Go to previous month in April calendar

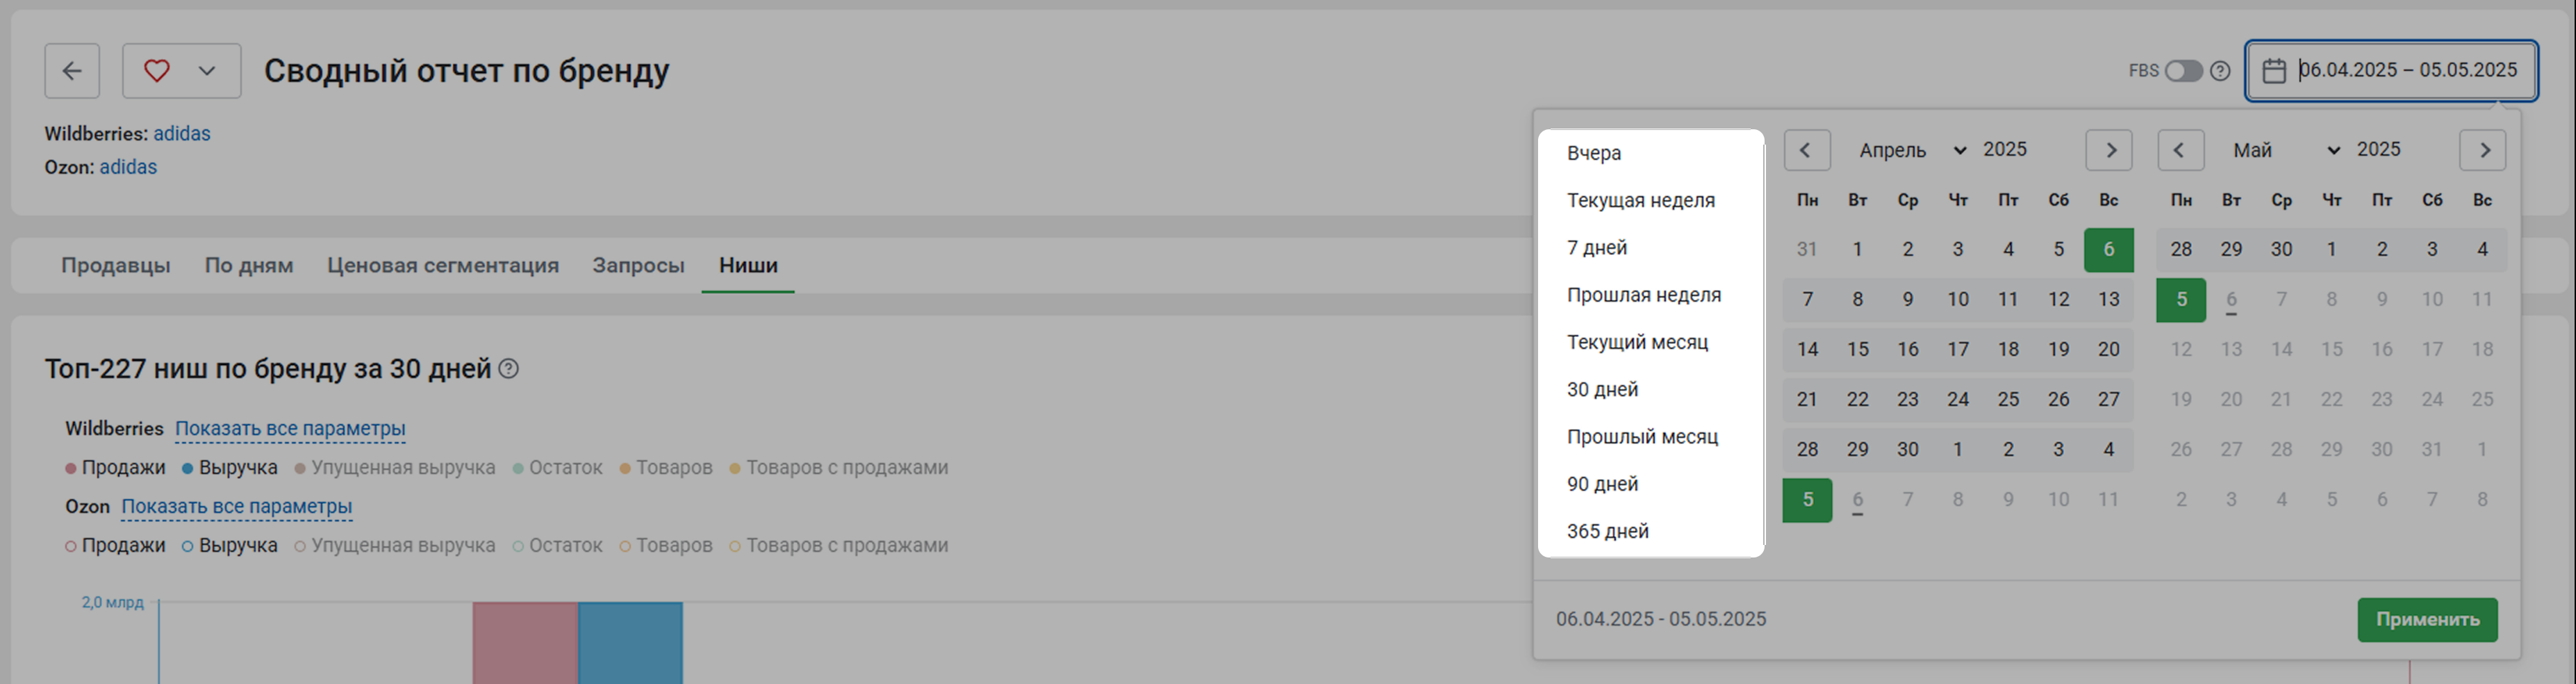coord(1806,150)
